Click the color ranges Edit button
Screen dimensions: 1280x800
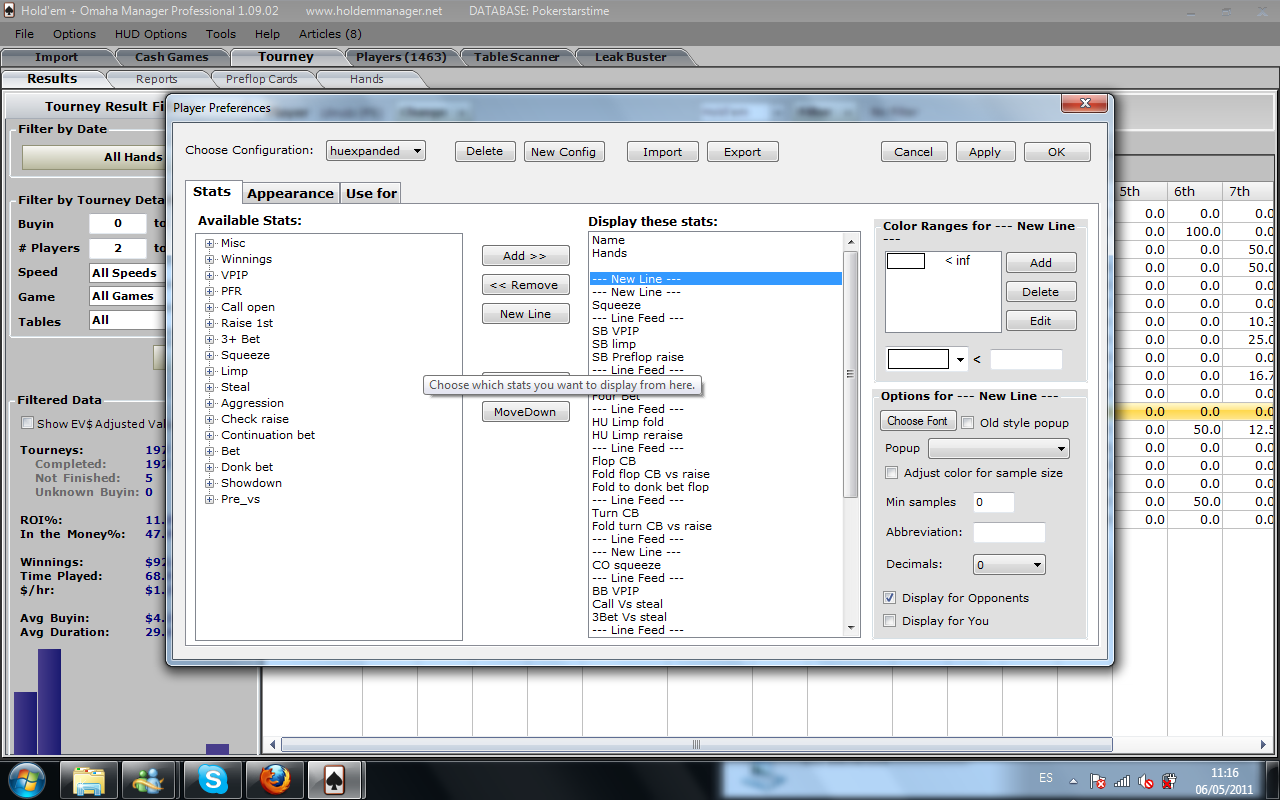click(1041, 321)
